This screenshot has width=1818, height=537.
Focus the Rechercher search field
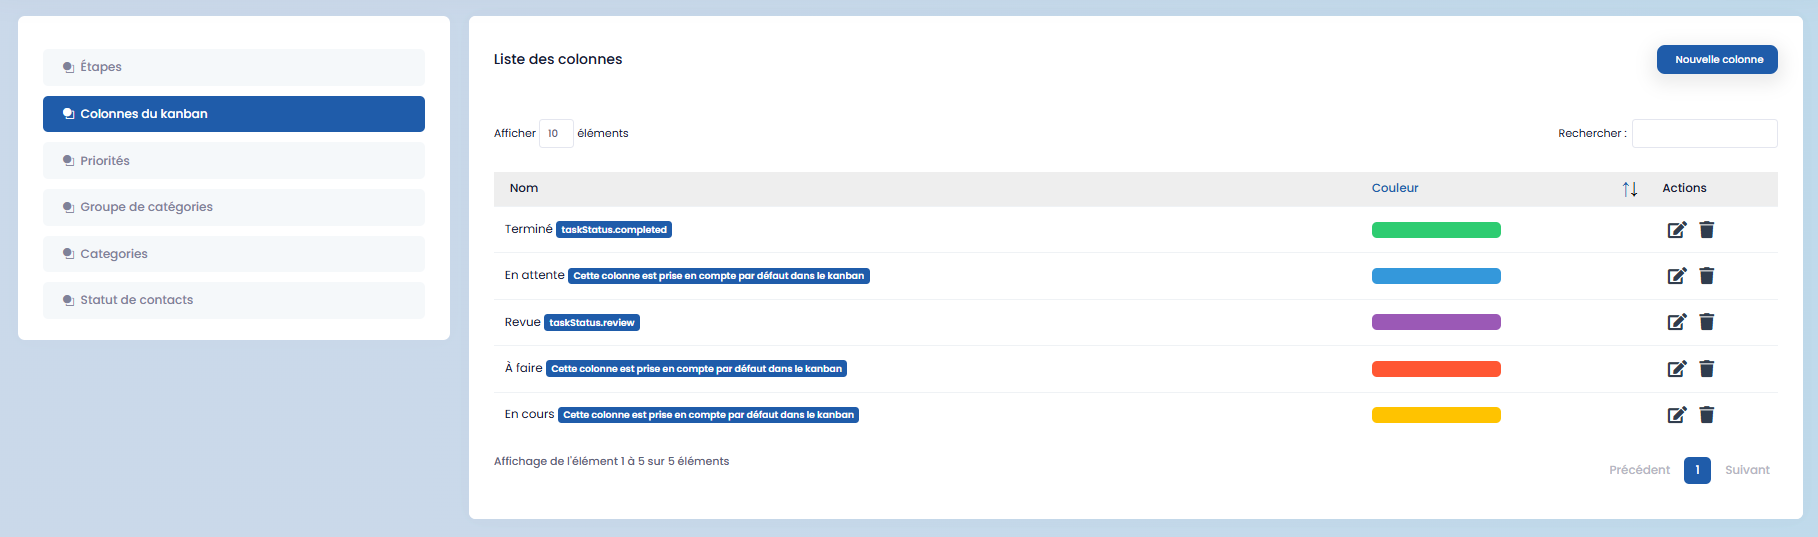(x=1703, y=133)
